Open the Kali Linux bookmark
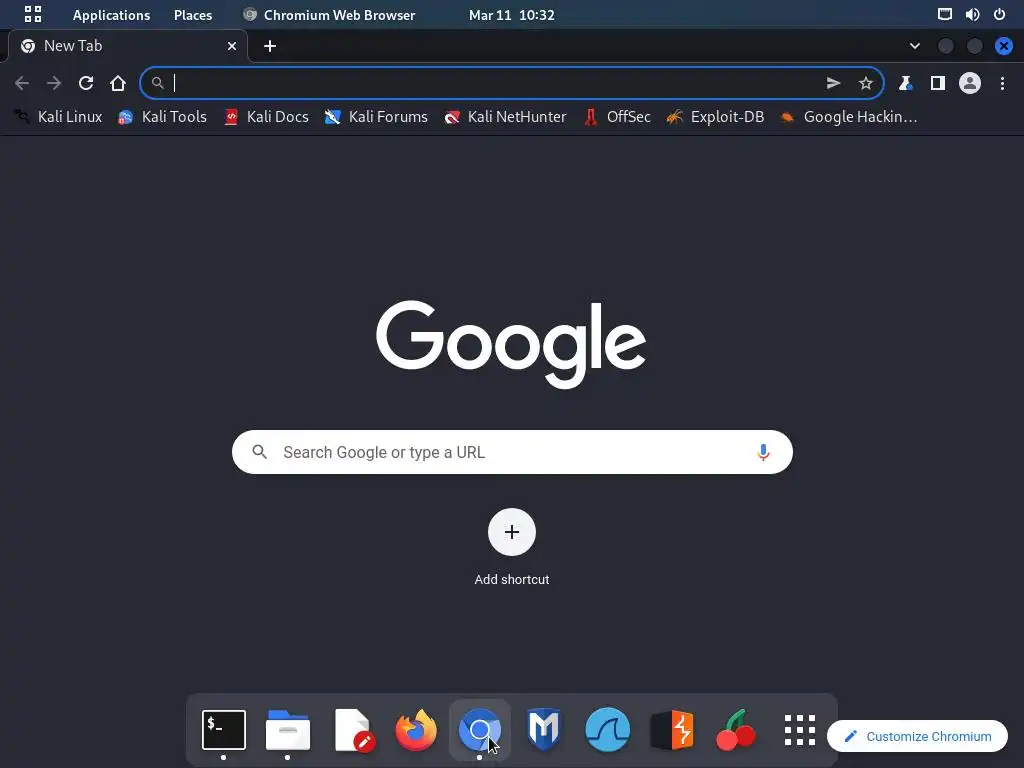1024x768 pixels. click(x=59, y=117)
